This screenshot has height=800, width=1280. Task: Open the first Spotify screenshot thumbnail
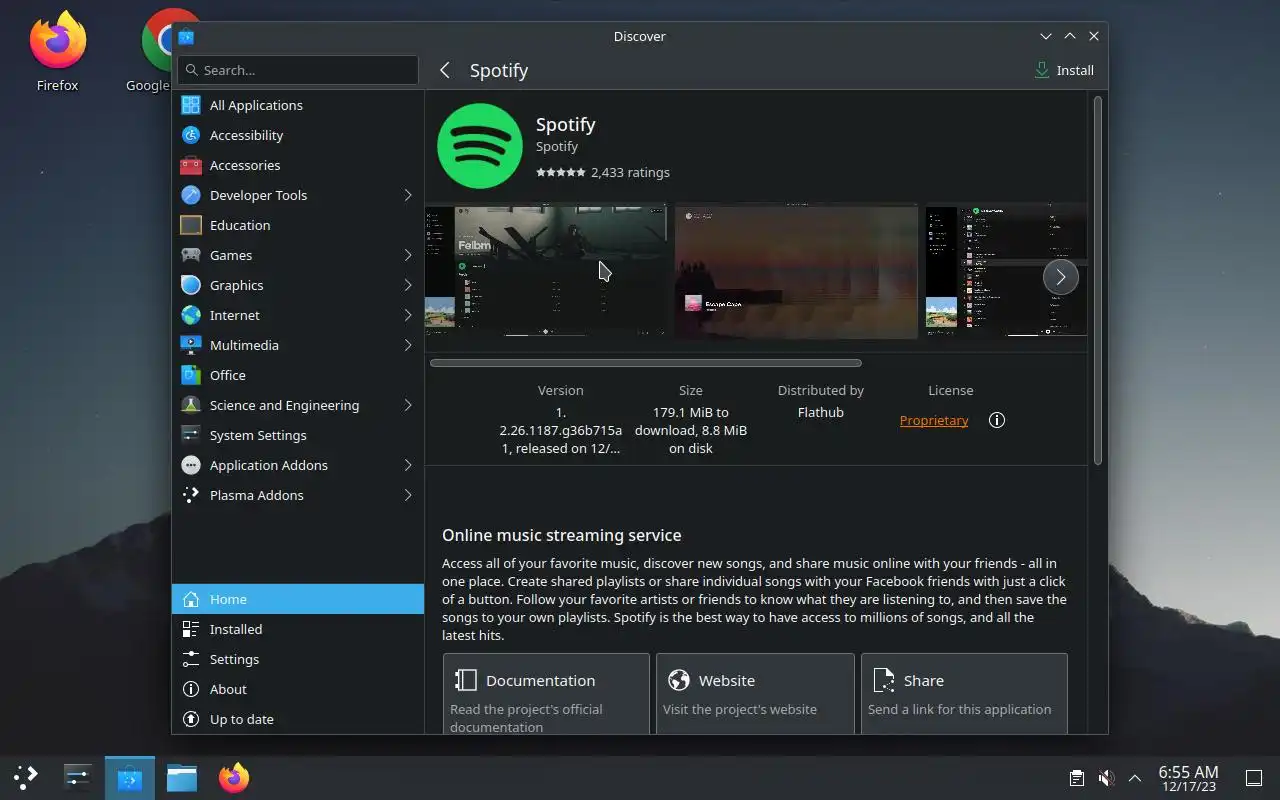pyautogui.click(x=546, y=271)
